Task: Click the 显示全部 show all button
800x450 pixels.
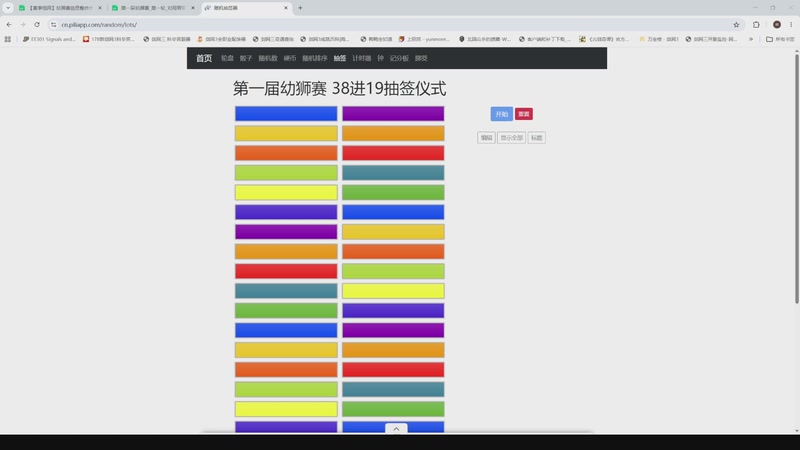Action: pos(511,138)
